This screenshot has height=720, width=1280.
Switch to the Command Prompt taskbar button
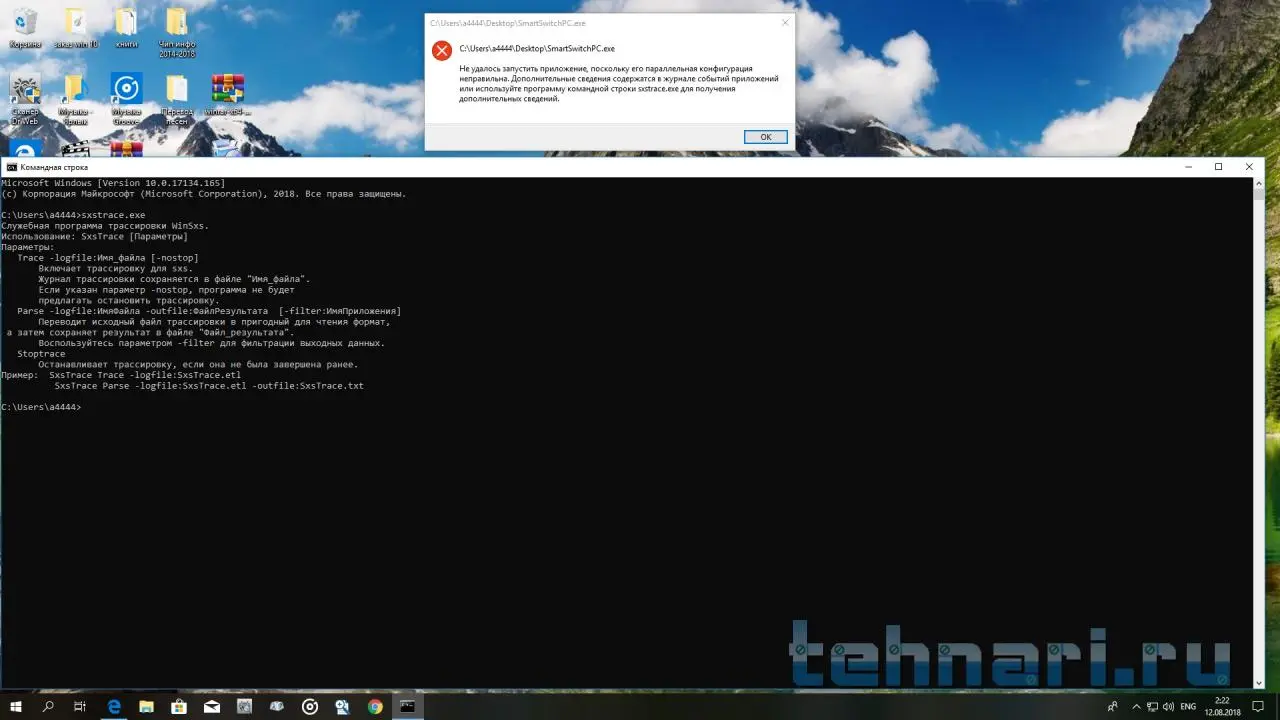pyautogui.click(x=407, y=706)
